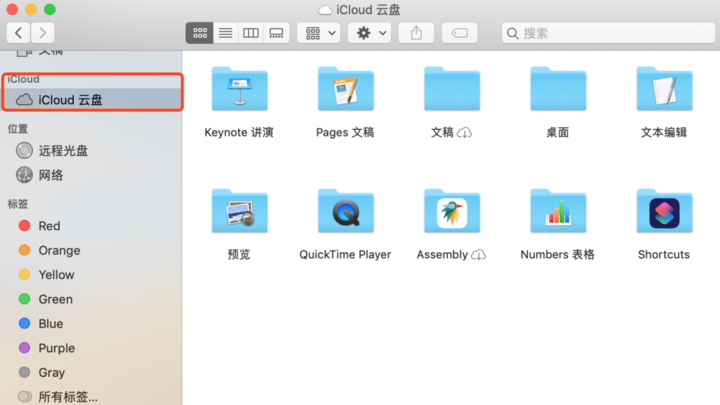720x405 pixels.
Task: Click the iCloud sidebar section header
Action: pos(23,79)
